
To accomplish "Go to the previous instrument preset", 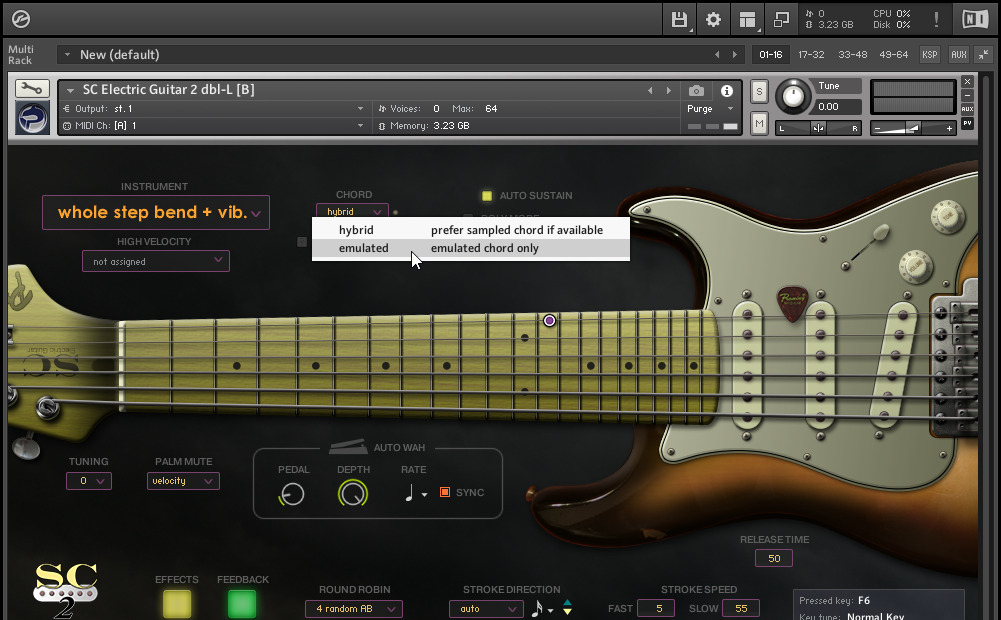I will 651,91.
